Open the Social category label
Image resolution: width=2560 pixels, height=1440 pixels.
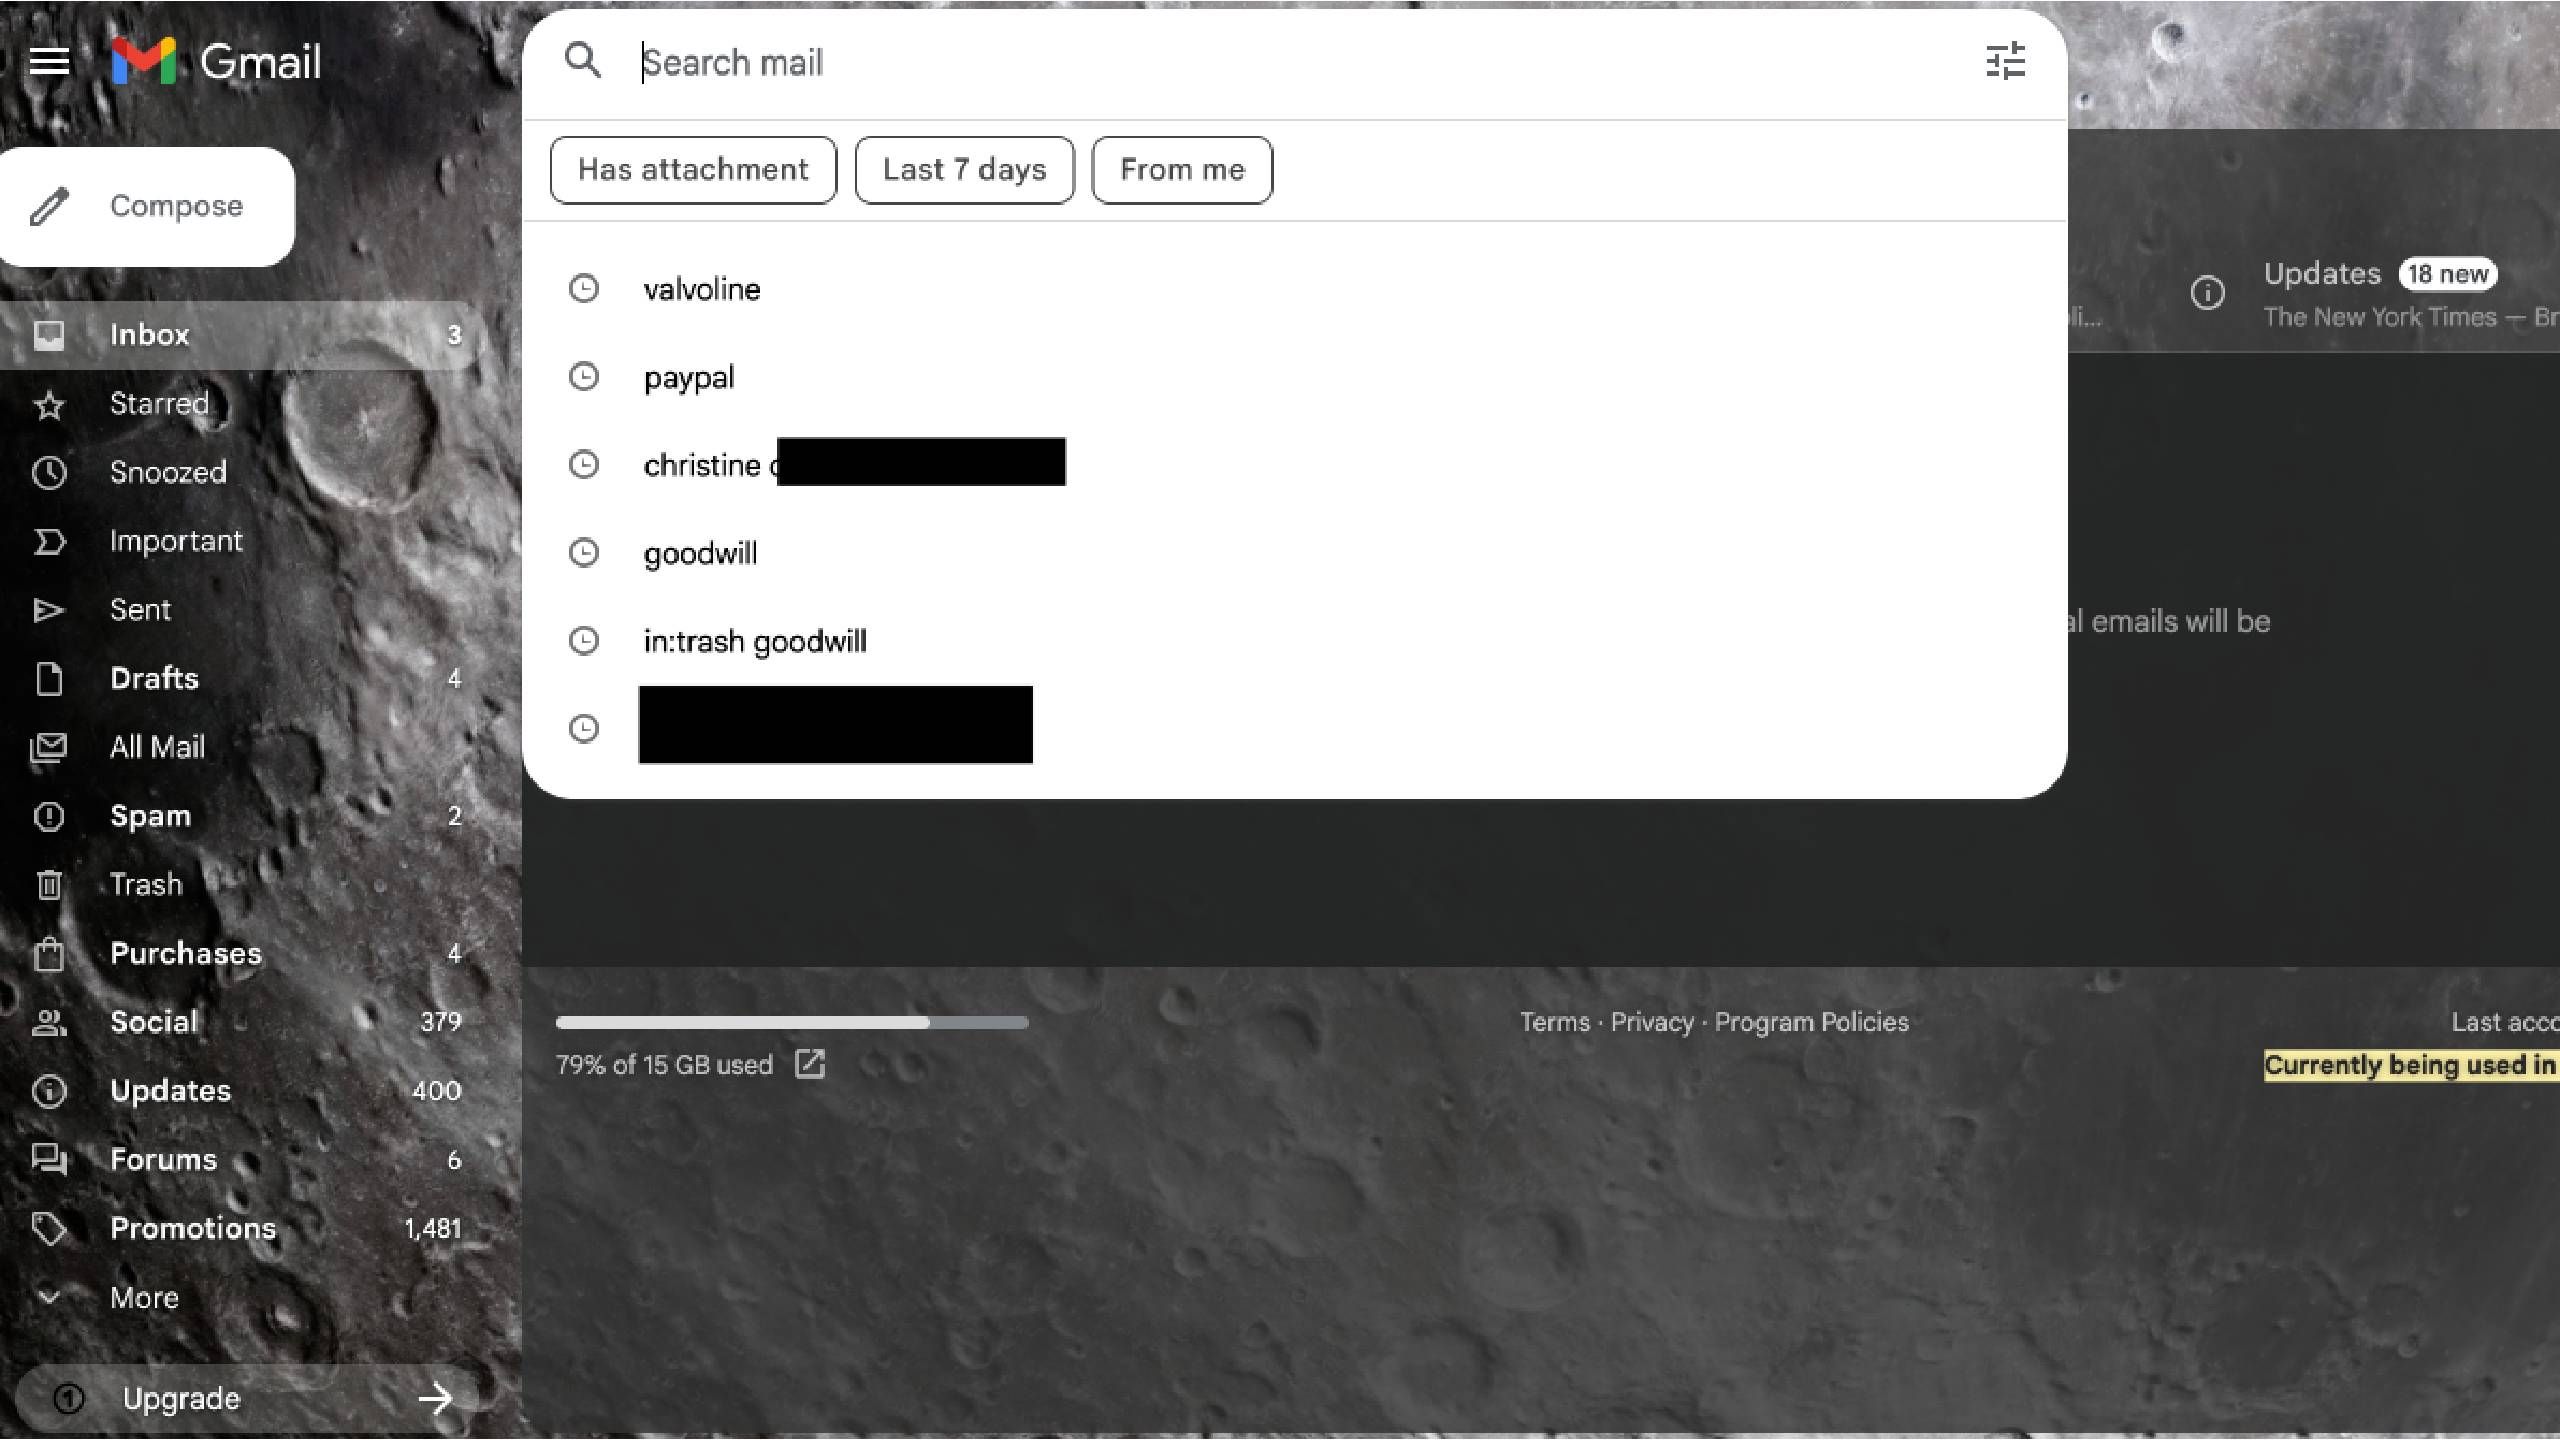click(x=240, y=1022)
